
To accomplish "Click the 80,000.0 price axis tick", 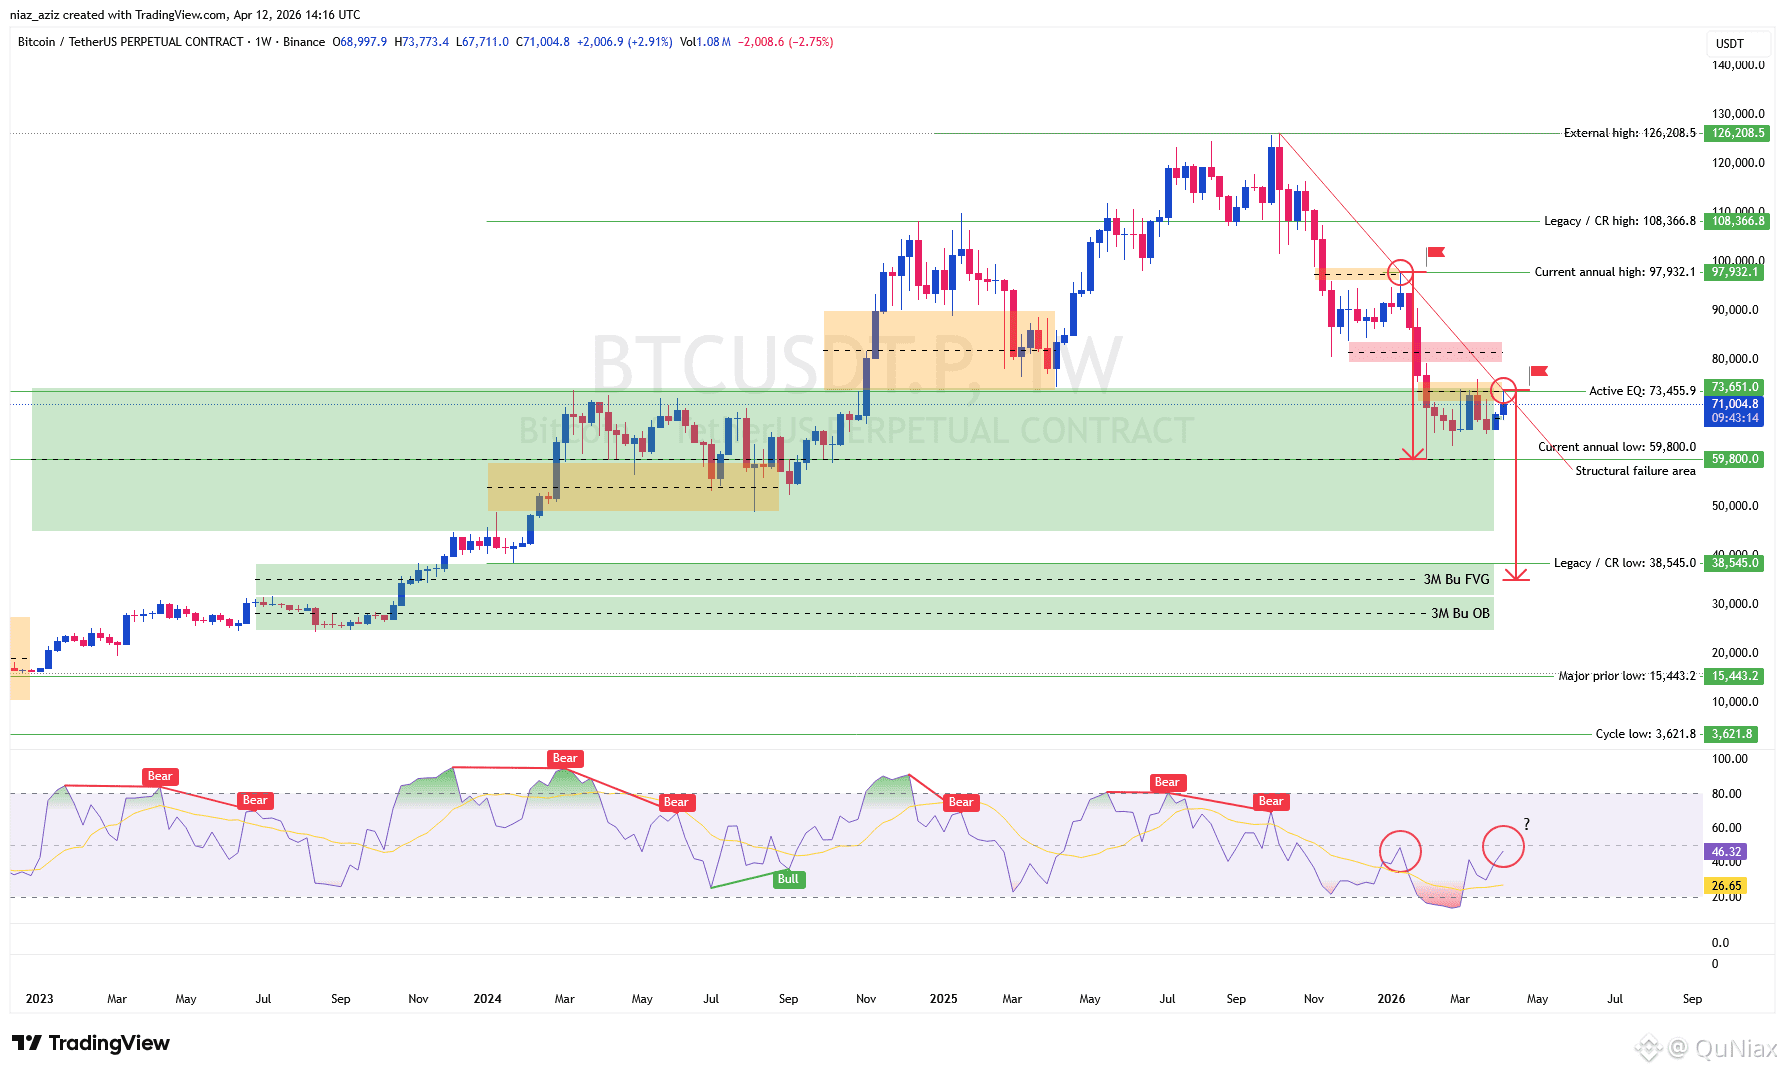I will click(1735, 359).
